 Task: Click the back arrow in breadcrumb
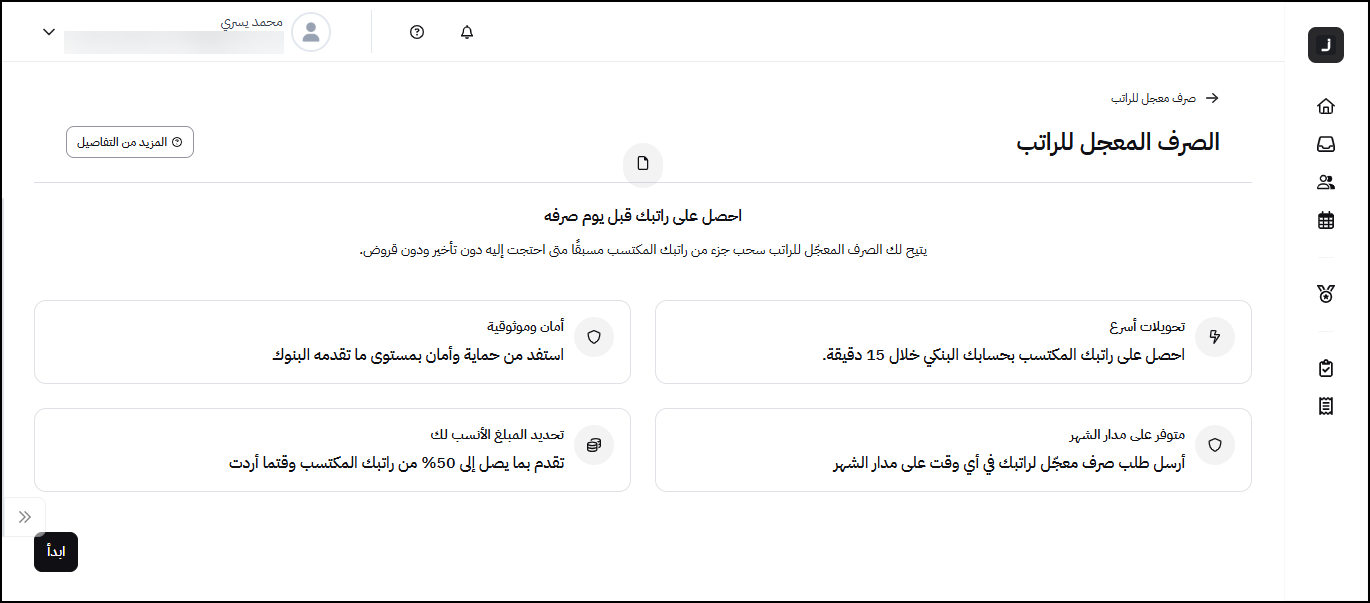coord(1212,98)
